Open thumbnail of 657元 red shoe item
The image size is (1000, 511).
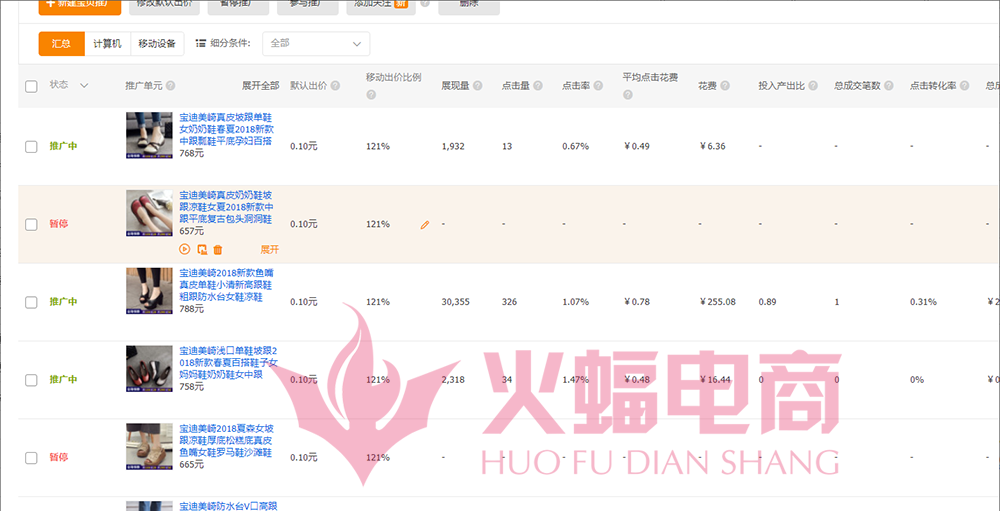point(149,212)
